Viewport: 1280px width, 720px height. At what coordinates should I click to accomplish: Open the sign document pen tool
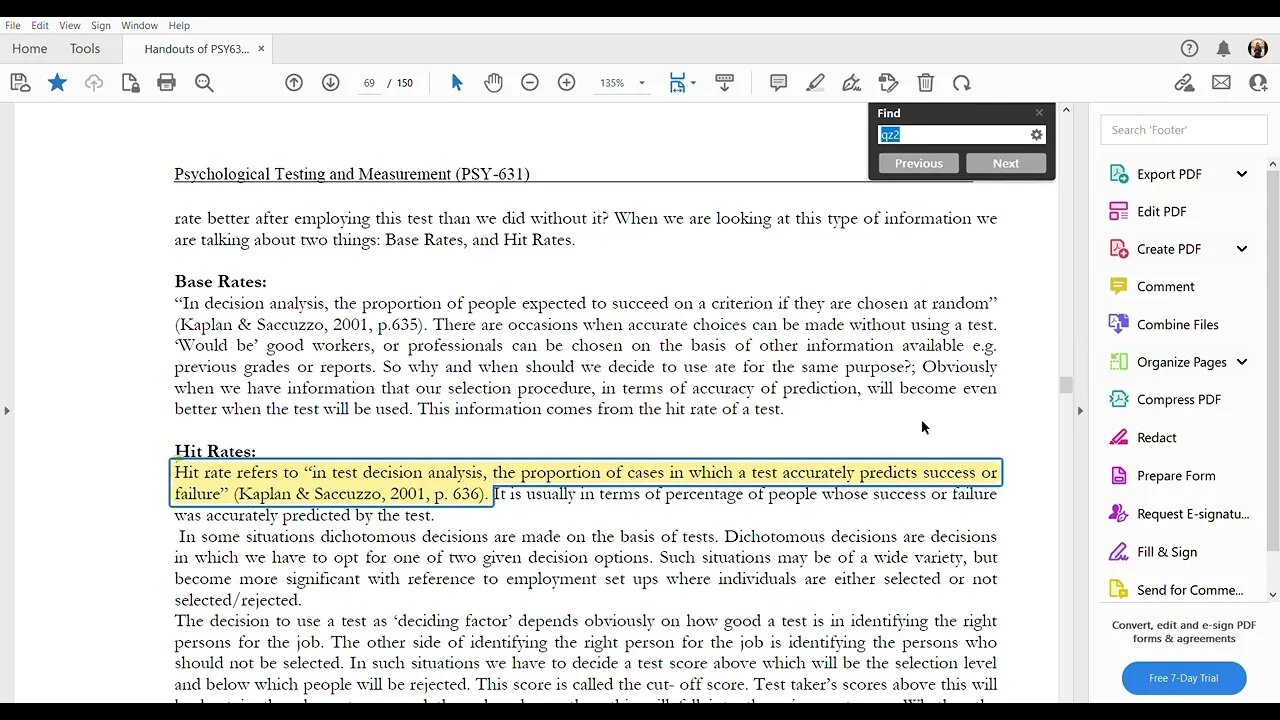[x=851, y=83]
